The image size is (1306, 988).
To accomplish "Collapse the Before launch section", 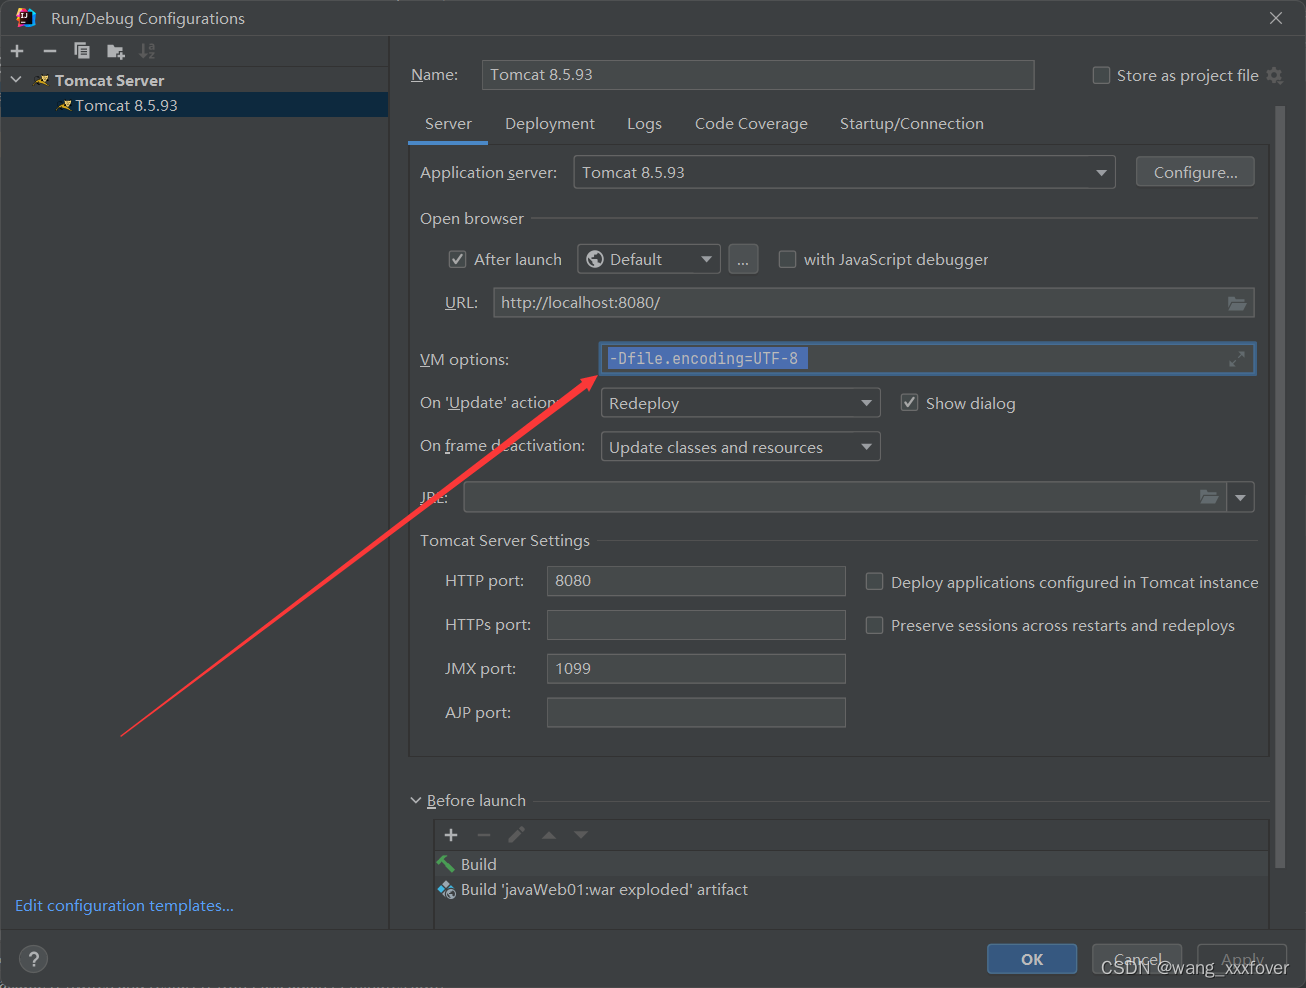I will (416, 800).
